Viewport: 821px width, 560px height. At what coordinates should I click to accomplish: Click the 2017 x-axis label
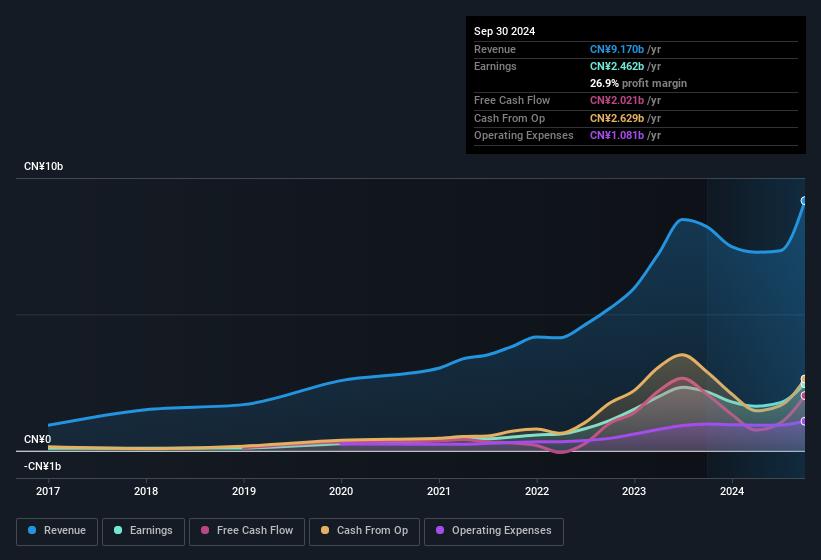[48, 491]
